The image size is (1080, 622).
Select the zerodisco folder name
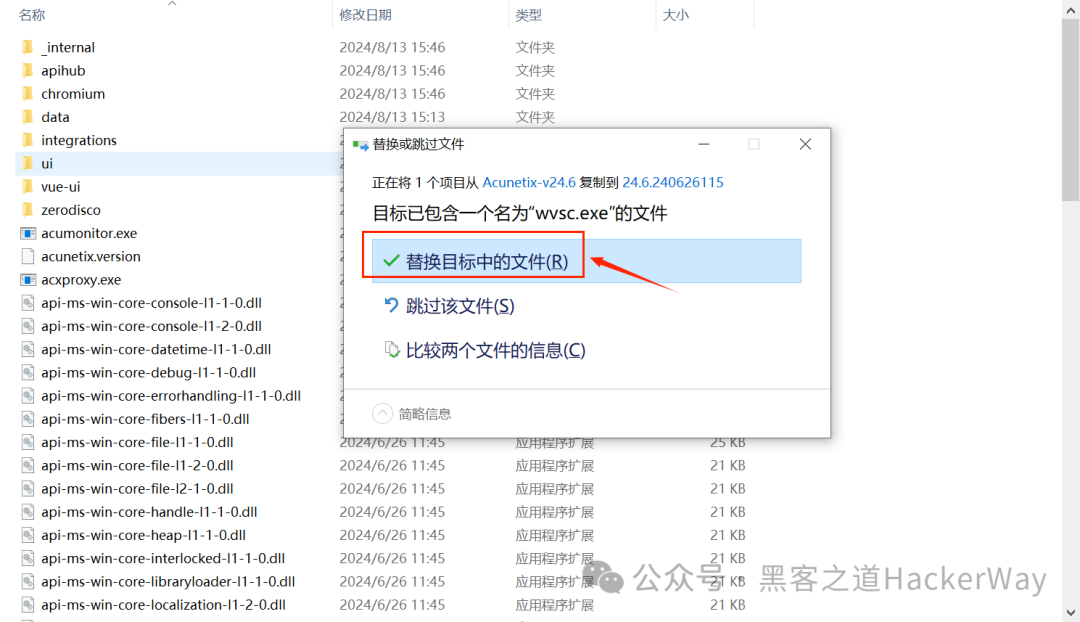click(70, 210)
